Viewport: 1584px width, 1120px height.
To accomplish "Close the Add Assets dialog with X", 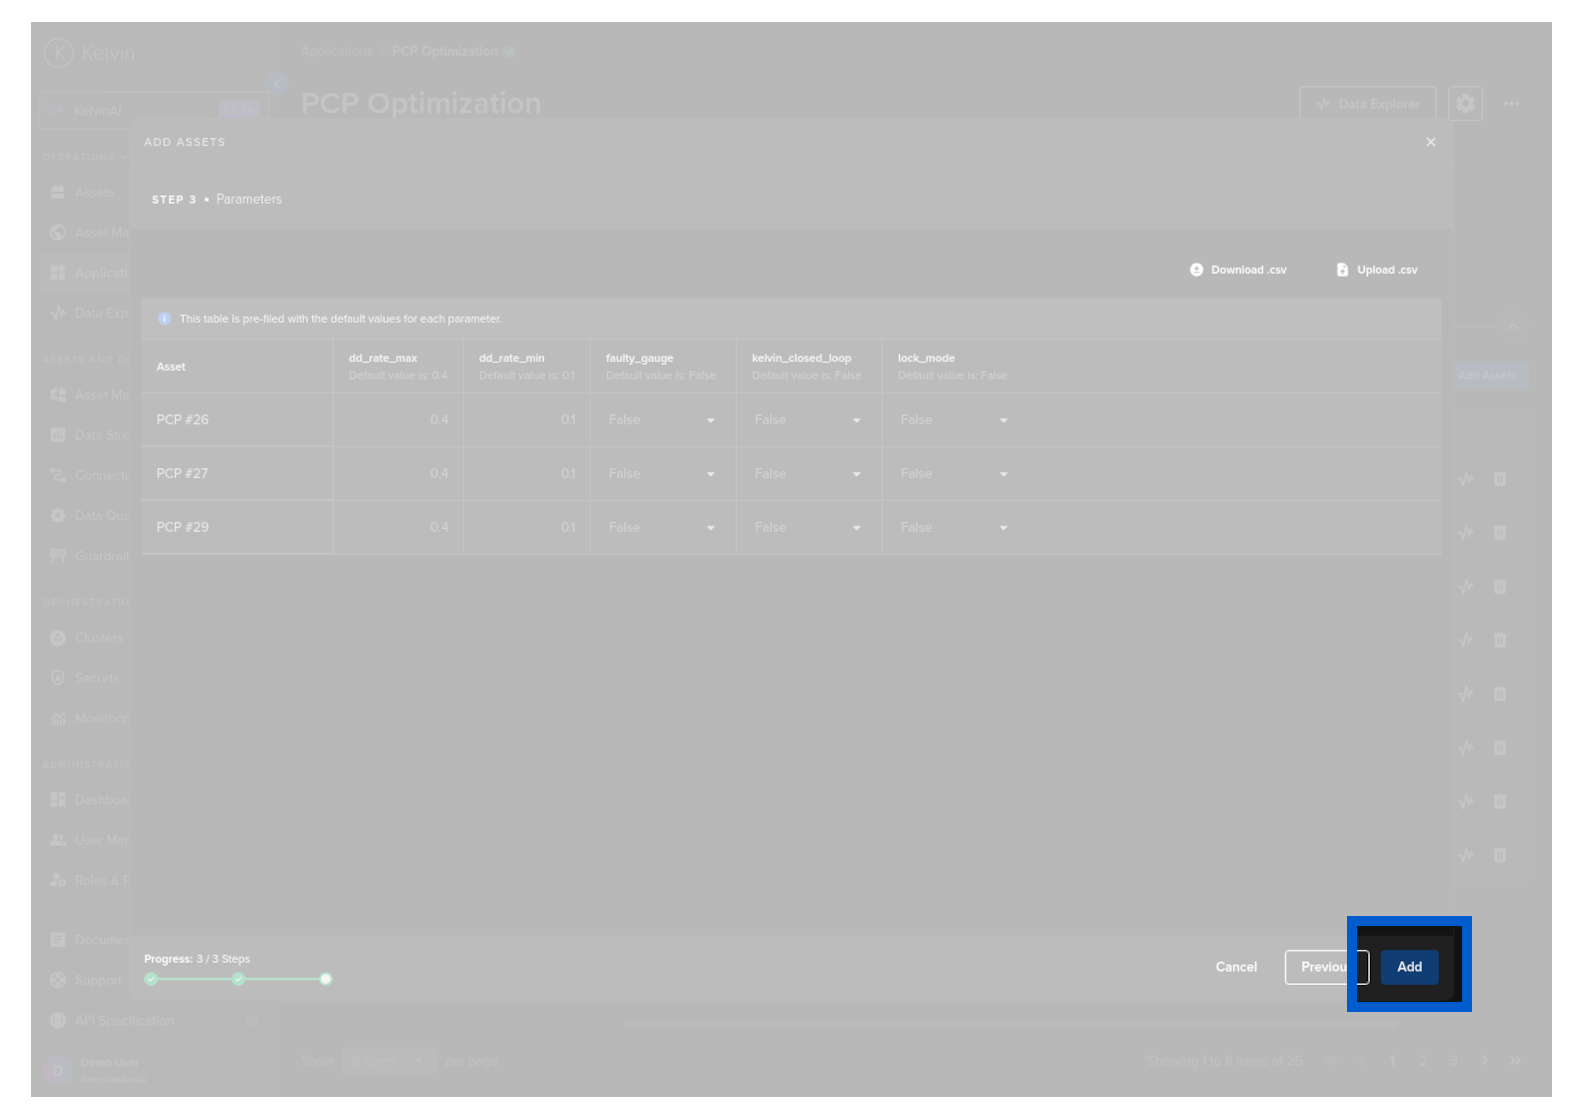I will (1431, 142).
